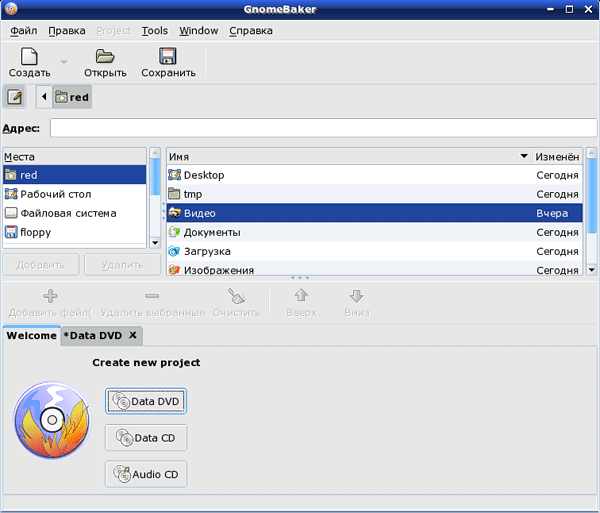The width and height of the screenshot is (600, 513).
Task: Click the Data DVD project button
Action: [146, 401]
